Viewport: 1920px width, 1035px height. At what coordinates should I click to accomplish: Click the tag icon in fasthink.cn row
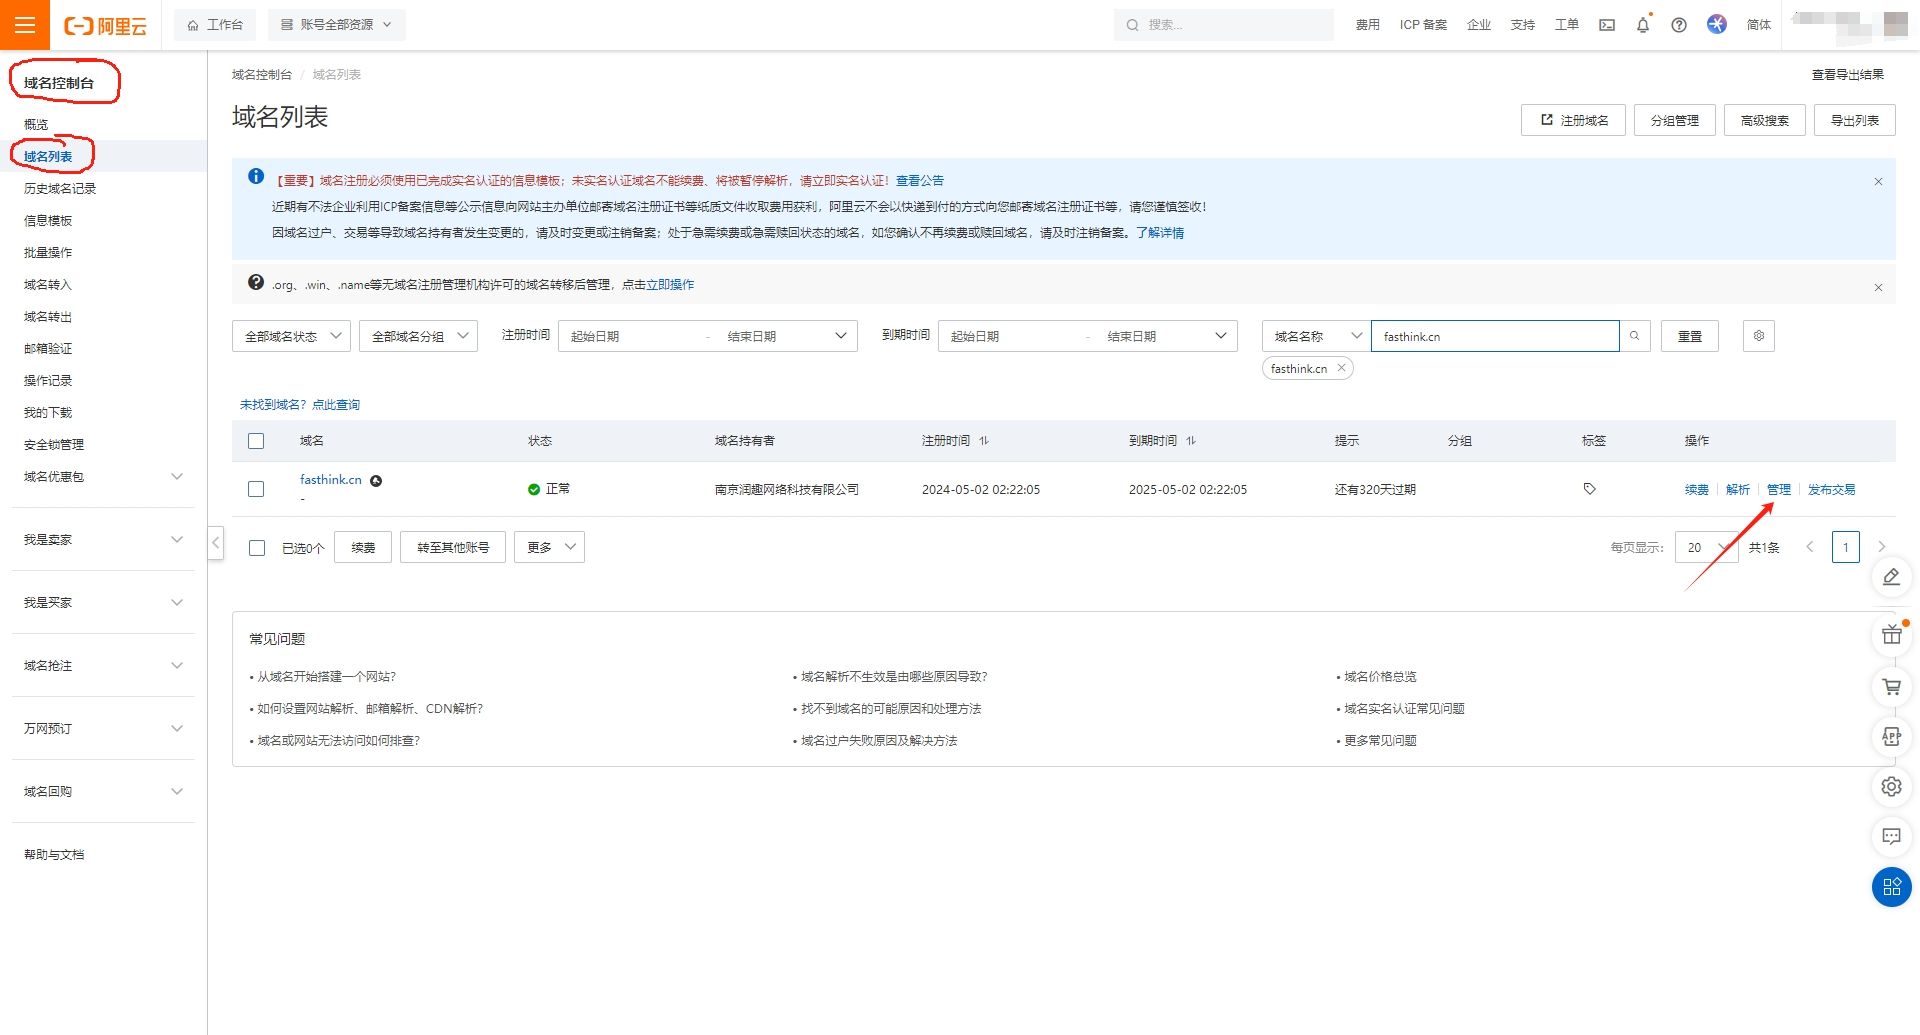point(1589,489)
